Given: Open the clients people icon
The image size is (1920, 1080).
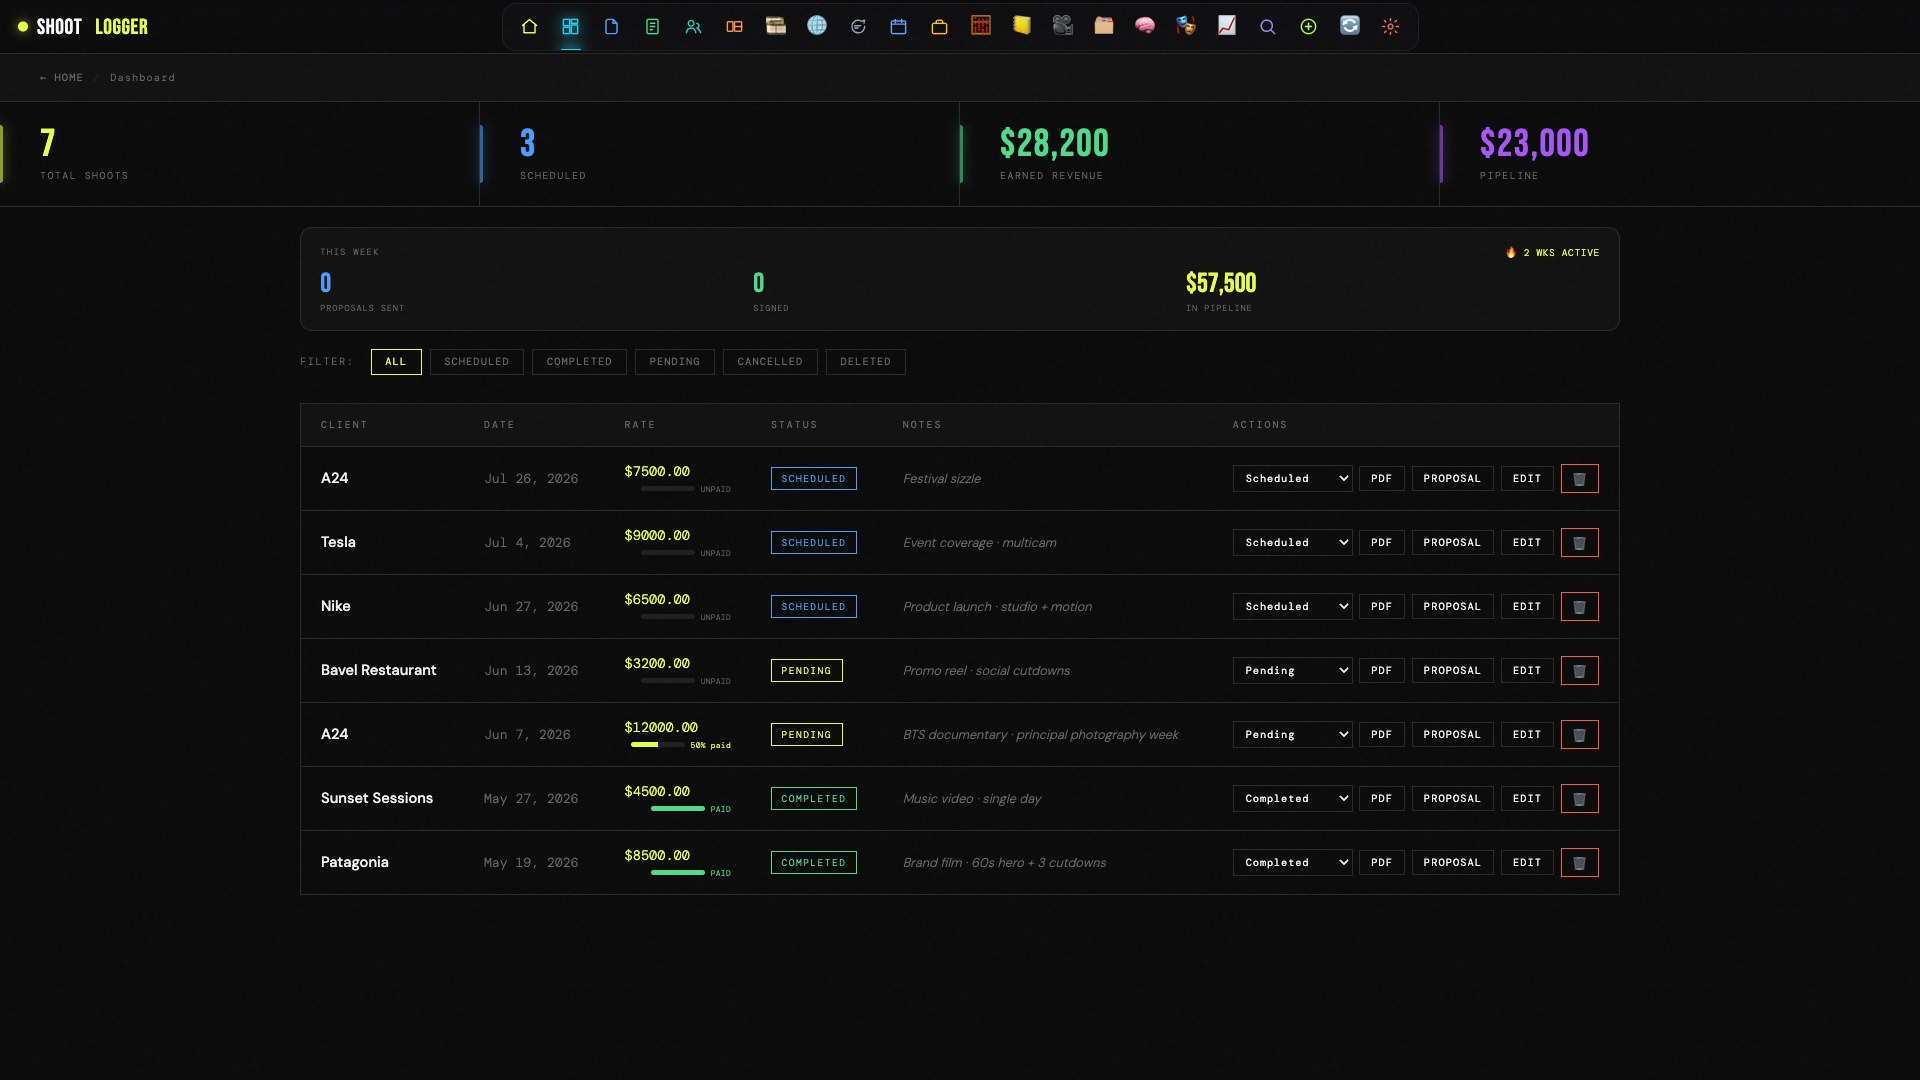Looking at the screenshot, I should pyautogui.click(x=693, y=27).
